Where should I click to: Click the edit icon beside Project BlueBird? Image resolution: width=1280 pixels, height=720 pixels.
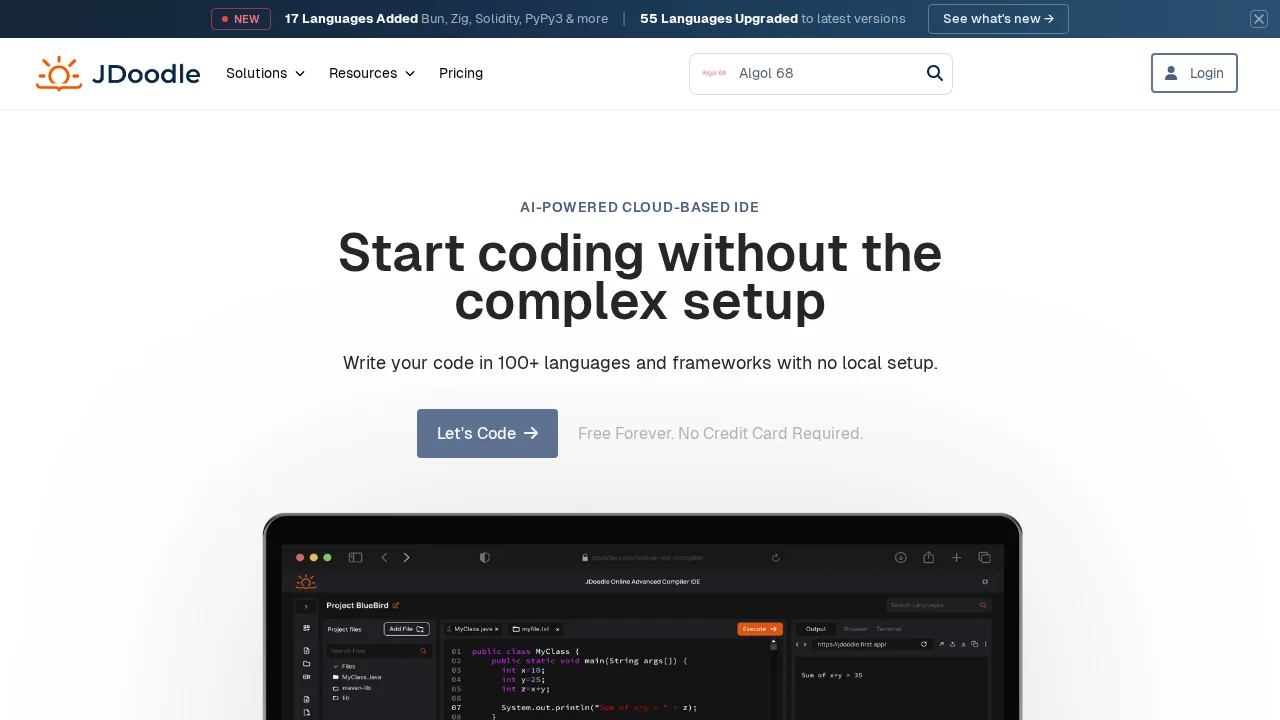coord(396,605)
